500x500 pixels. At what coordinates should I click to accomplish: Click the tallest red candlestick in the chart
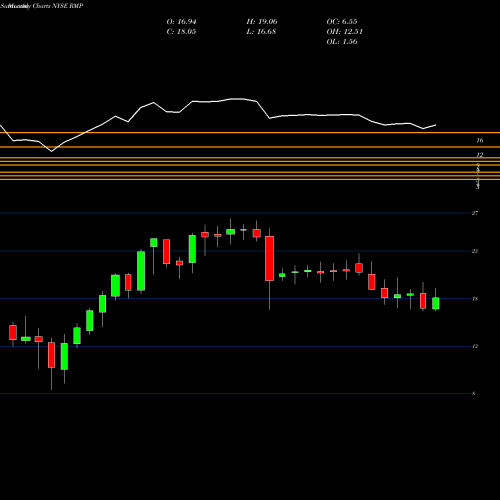point(269,258)
